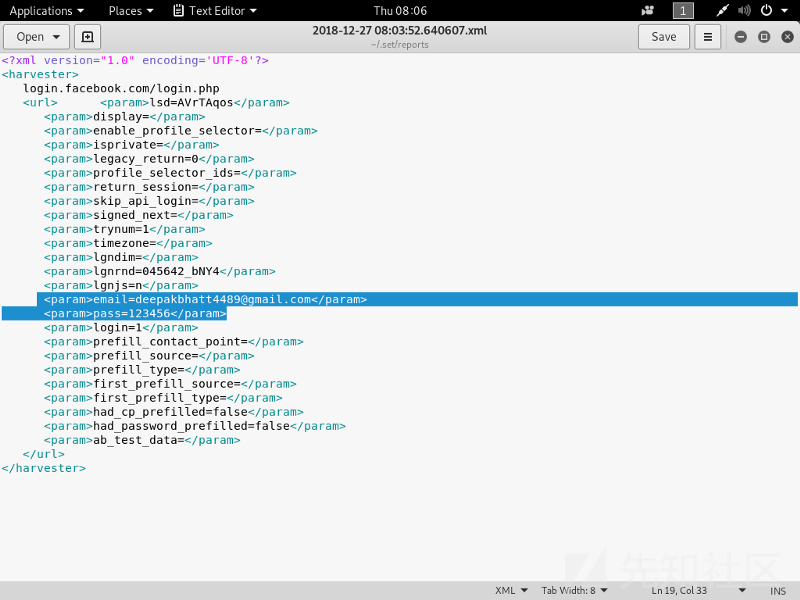Image resolution: width=800 pixels, height=600 pixels.
Task: Click the first_prefill_type= line
Action: pos(163,398)
